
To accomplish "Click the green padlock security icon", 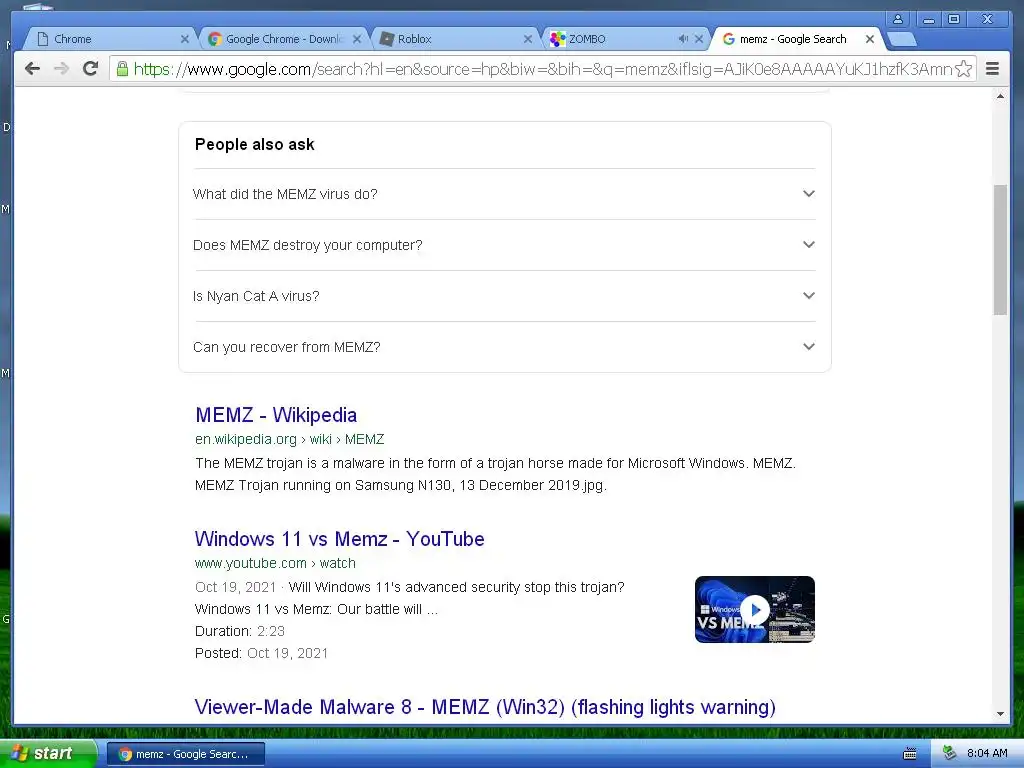I will tap(122, 69).
